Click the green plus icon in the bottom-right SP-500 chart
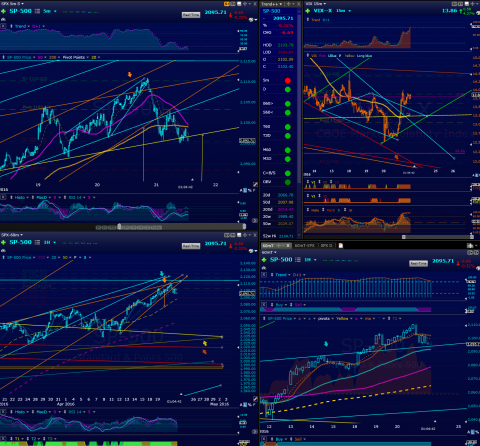Viewport: 480px width, 446px height. pyautogui.click(x=264, y=260)
